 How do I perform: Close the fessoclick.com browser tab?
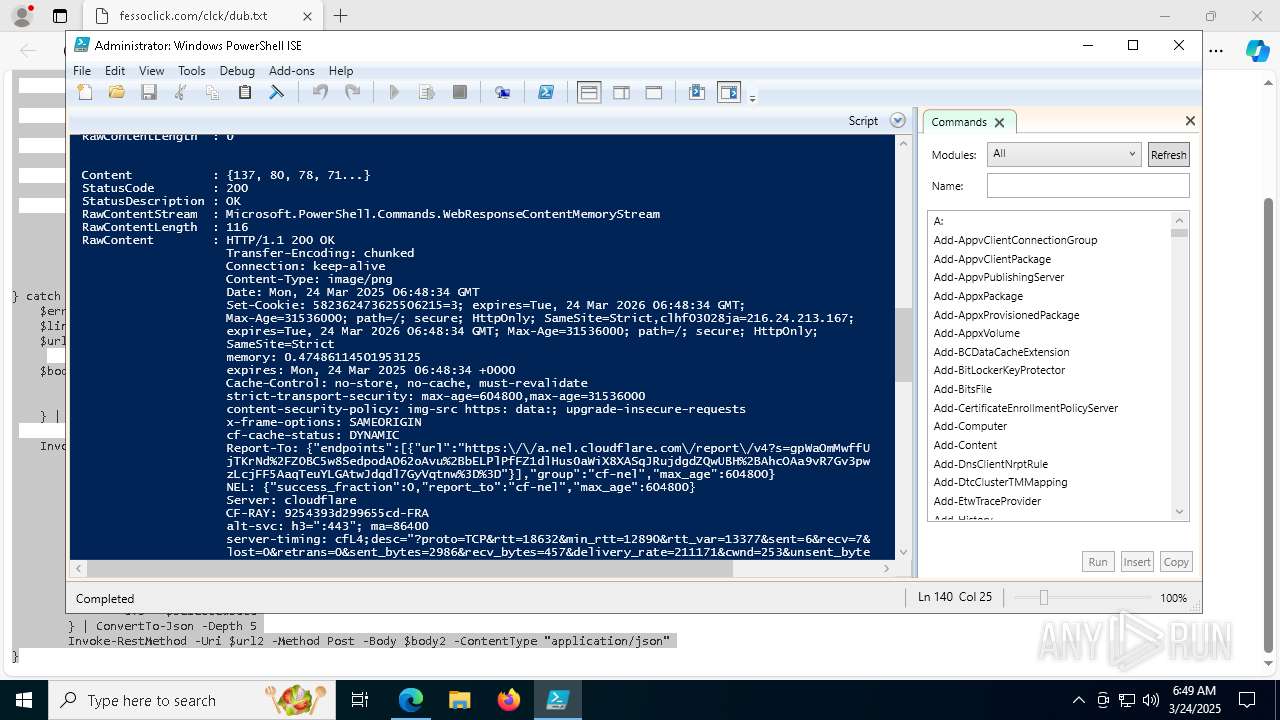(307, 16)
